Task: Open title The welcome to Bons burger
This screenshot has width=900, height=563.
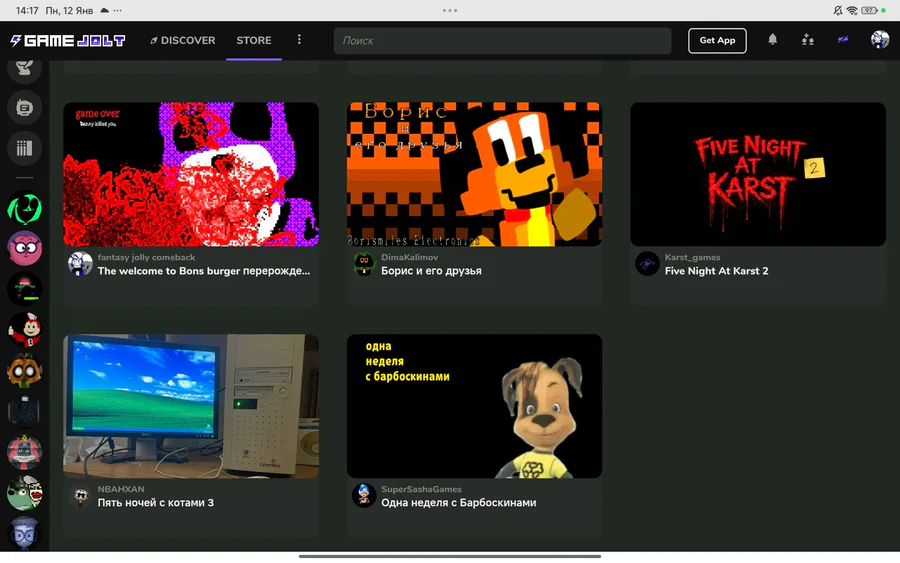Action: click(x=204, y=271)
